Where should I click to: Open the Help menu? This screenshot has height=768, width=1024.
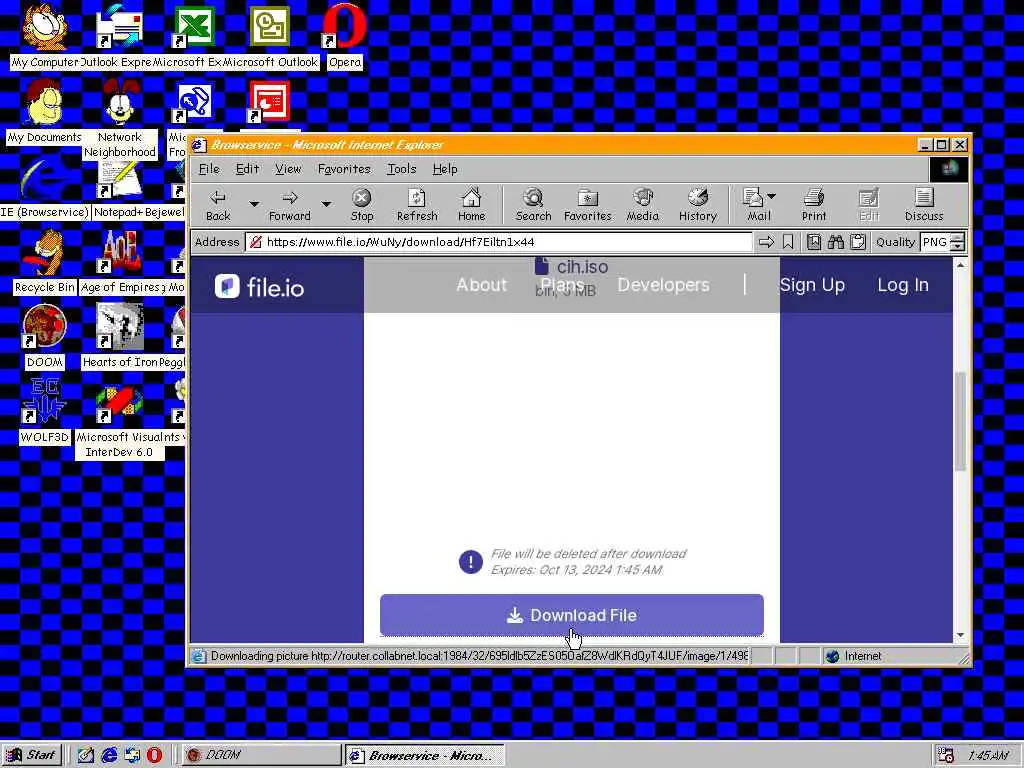[x=445, y=169]
